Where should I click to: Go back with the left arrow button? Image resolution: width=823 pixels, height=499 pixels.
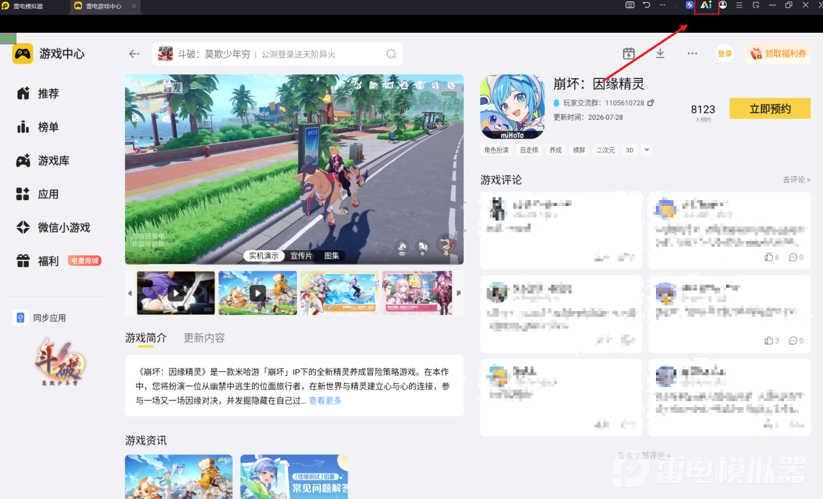[x=134, y=54]
